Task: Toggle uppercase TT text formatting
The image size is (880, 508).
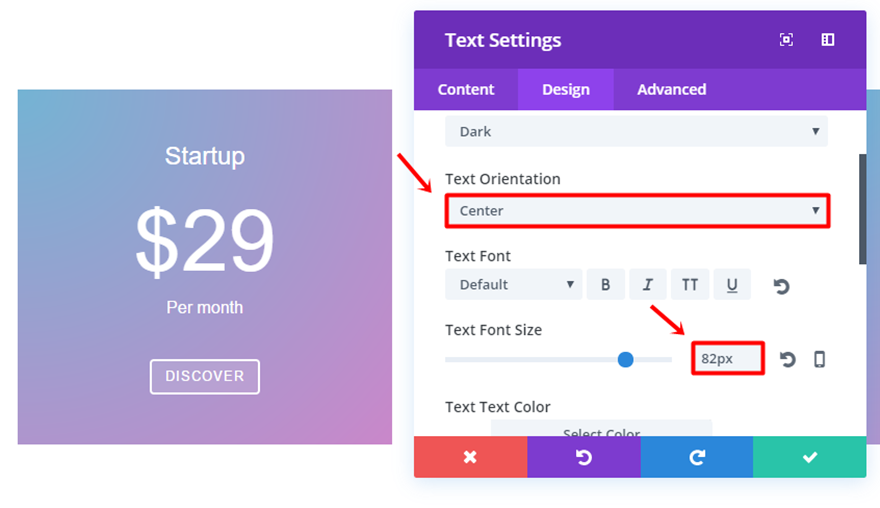Action: (690, 285)
